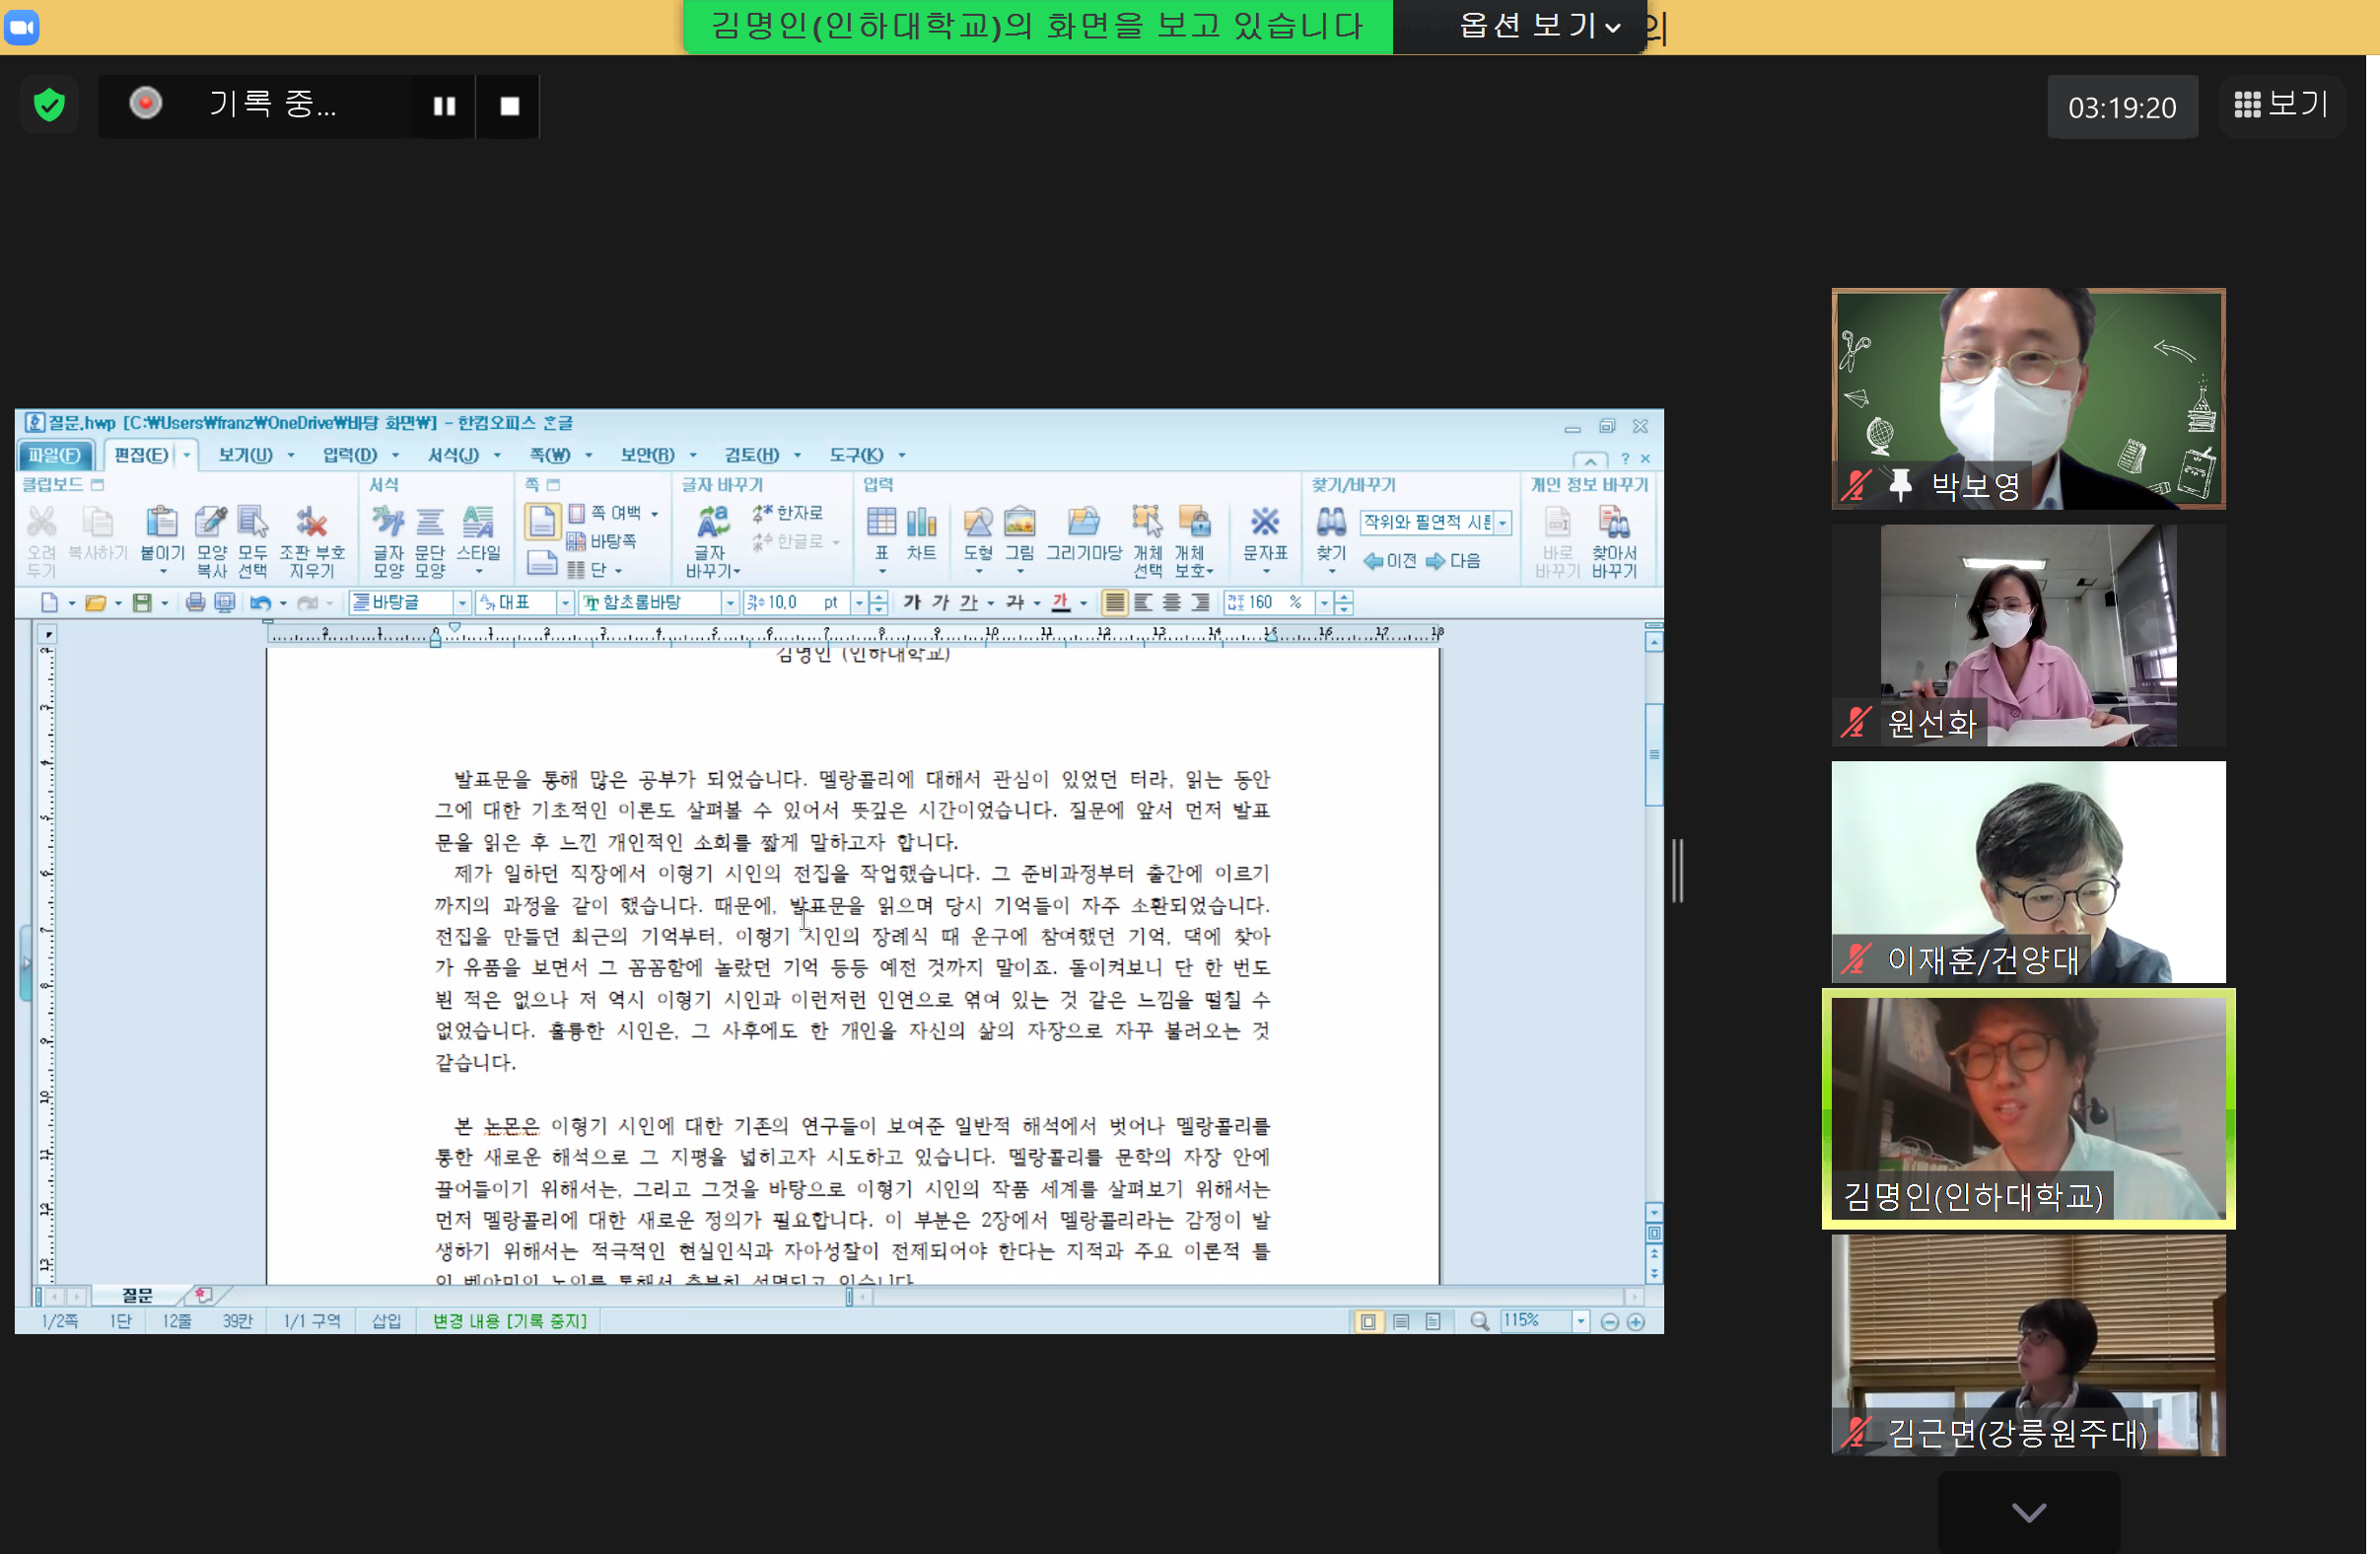Insert a 차트 chart
This screenshot has height=1554, width=2380.
coord(921,534)
